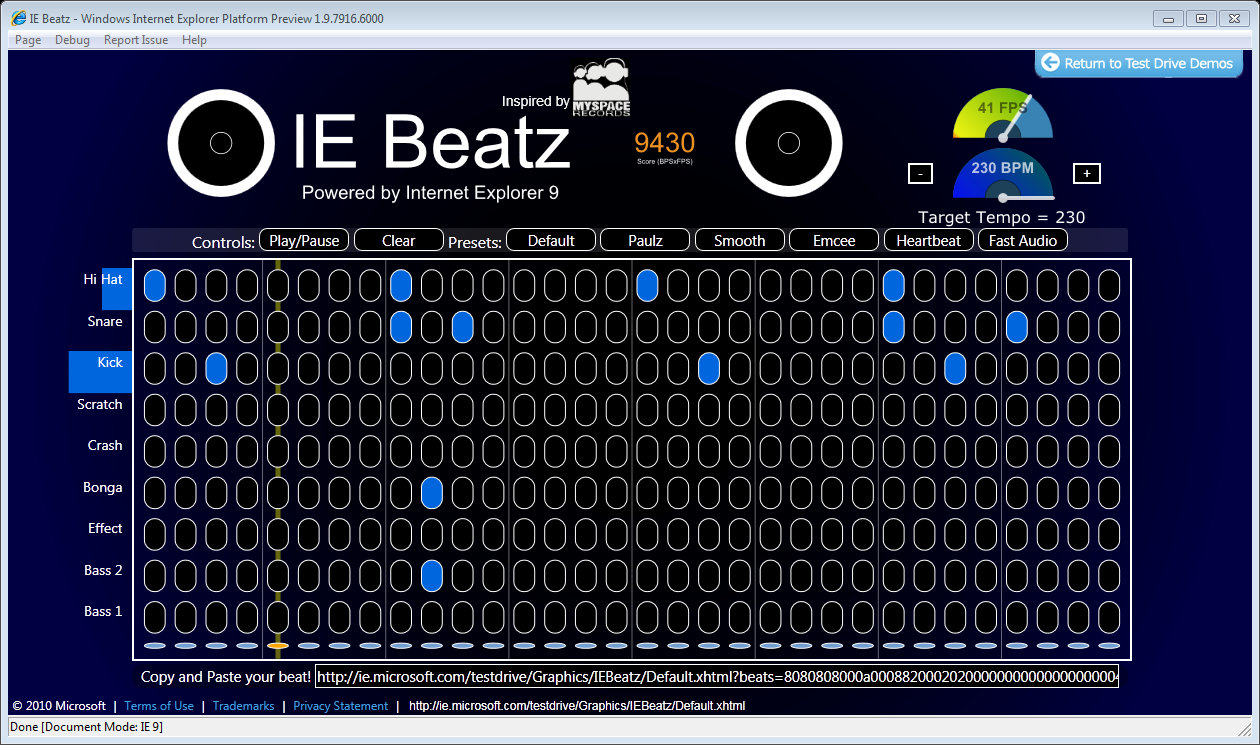Select the Crash instrument label

[105, 446]
